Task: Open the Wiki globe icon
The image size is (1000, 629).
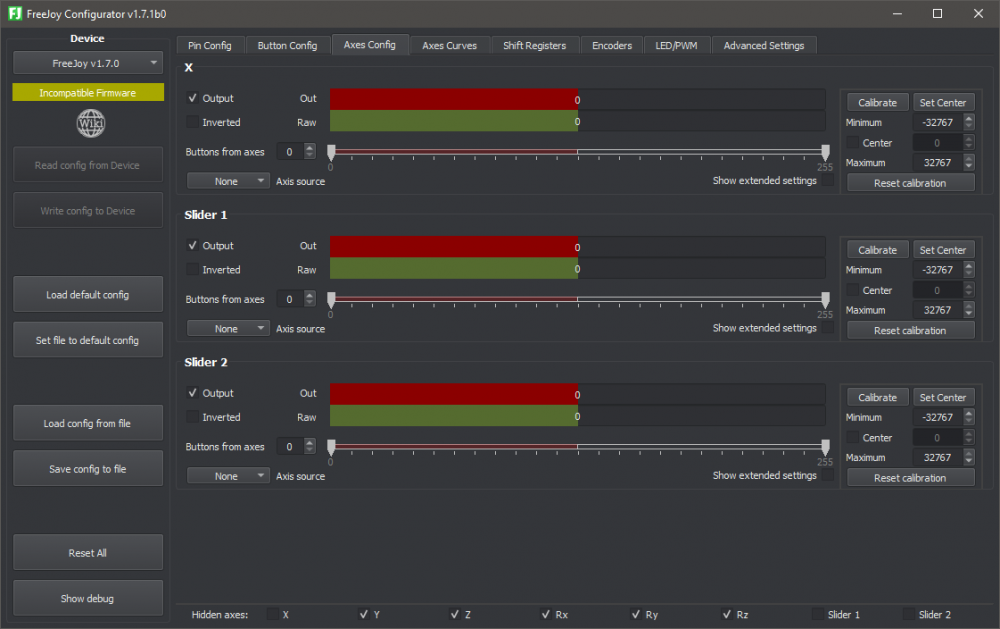Action: coord(90,123)
